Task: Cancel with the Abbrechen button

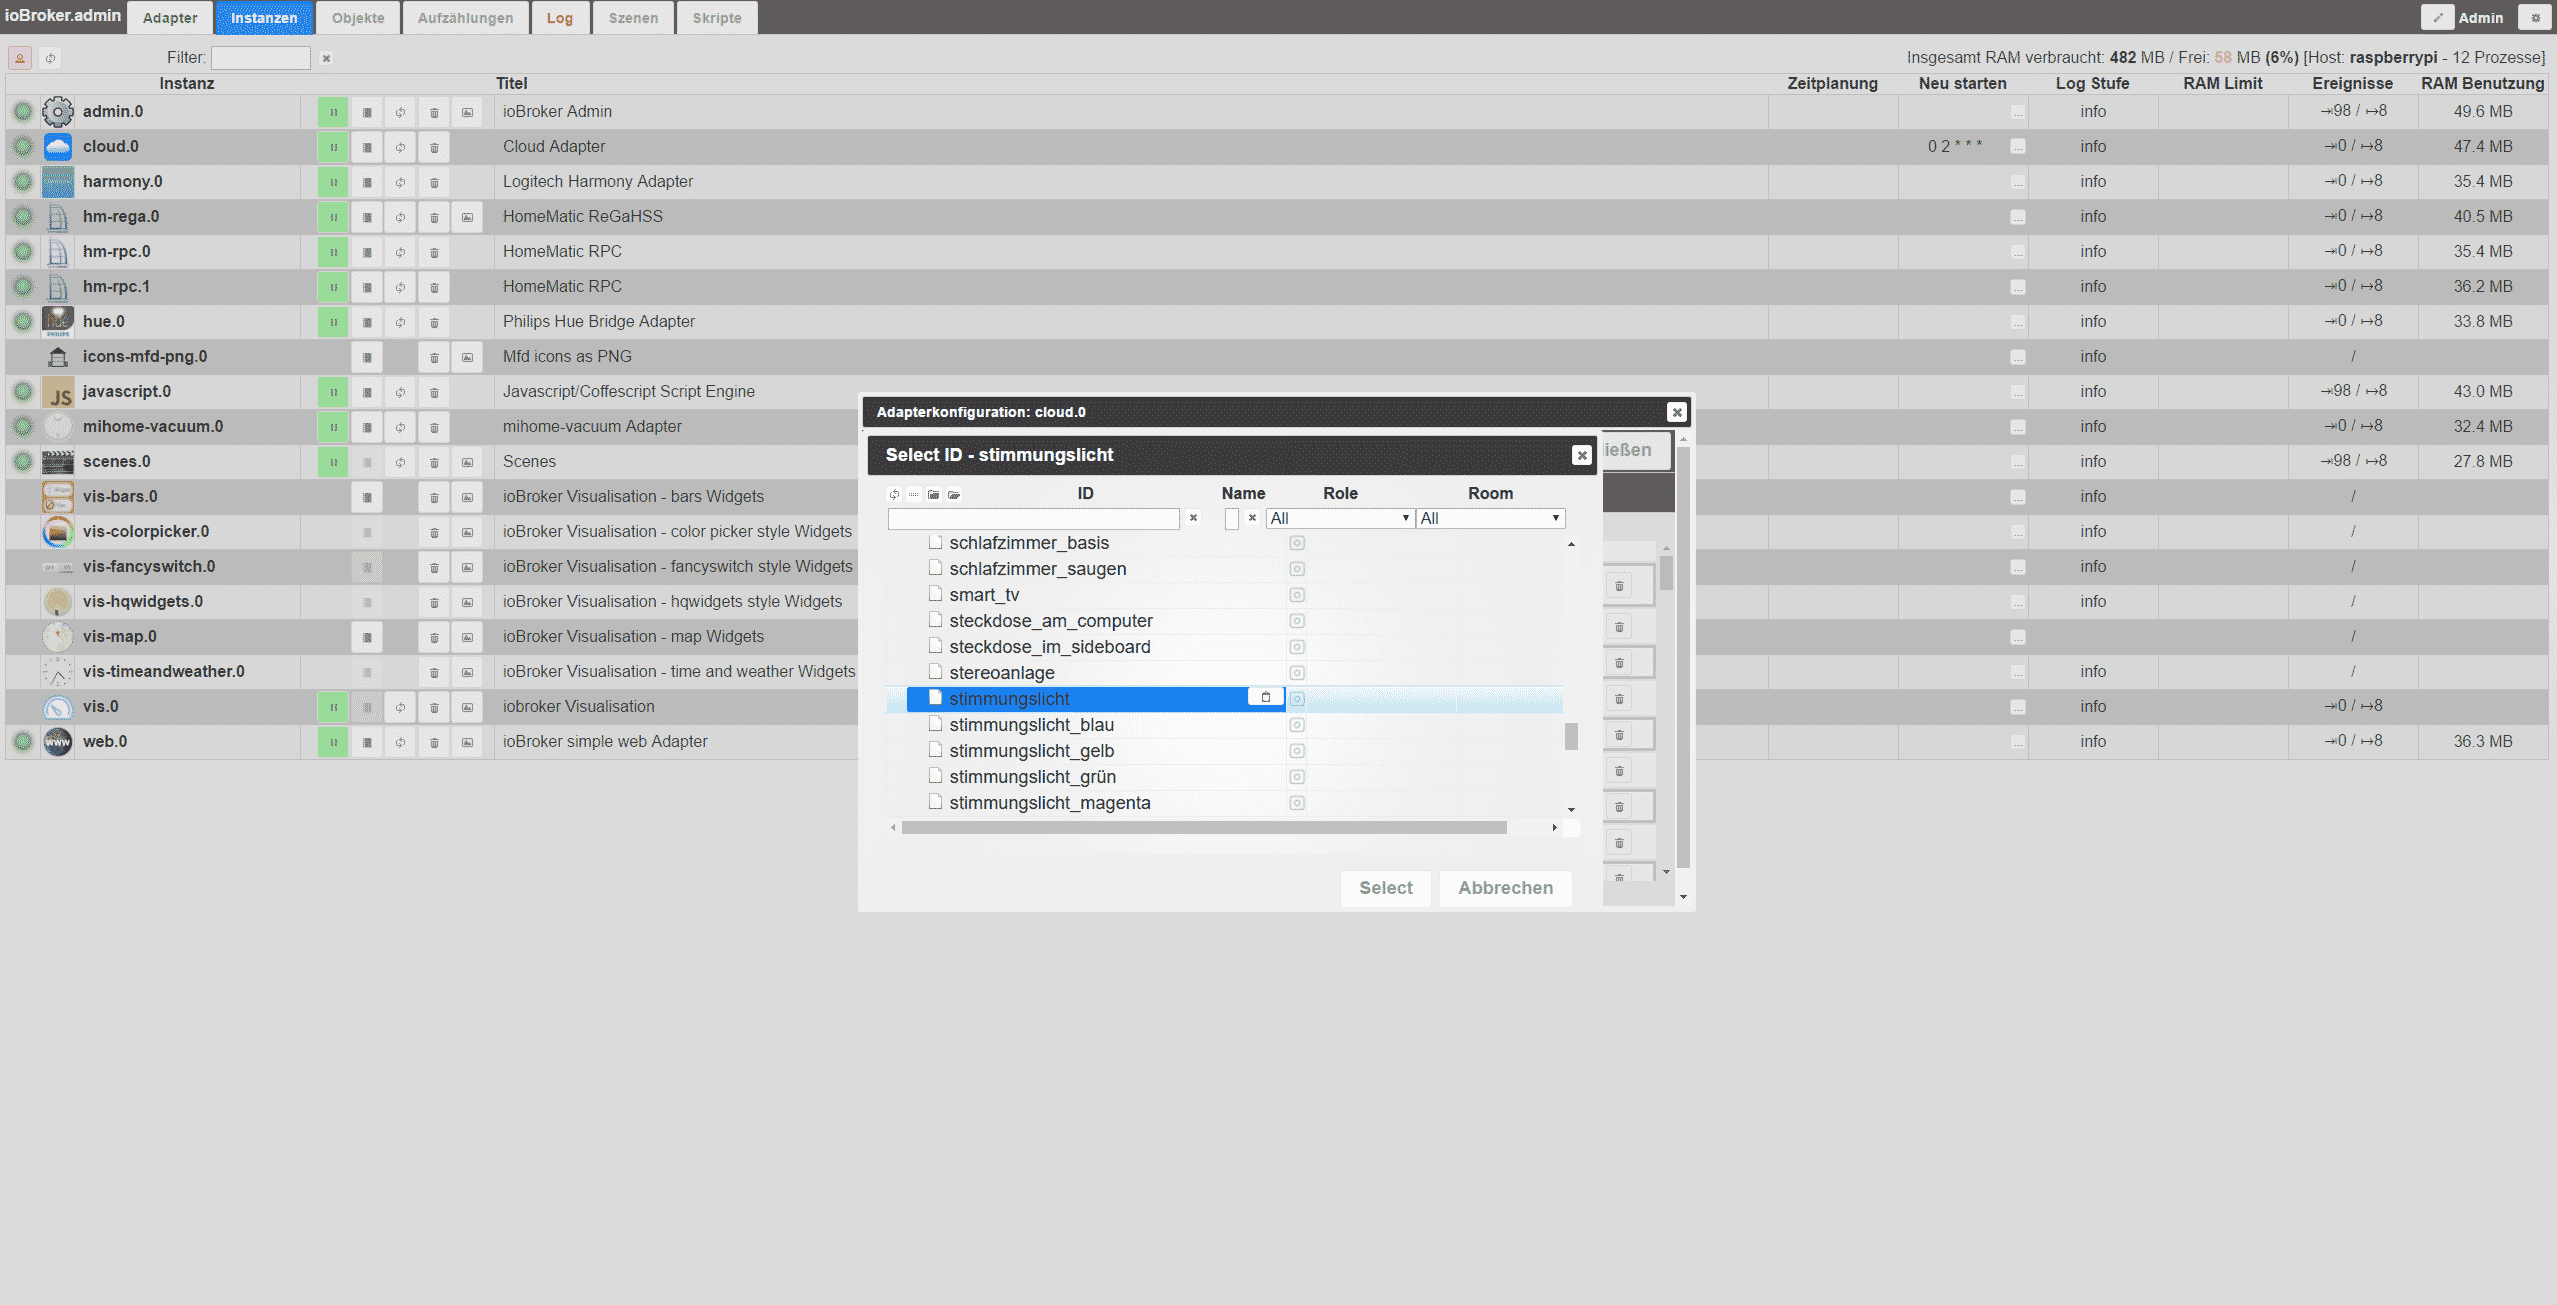Action: [x=1505, y=888]
